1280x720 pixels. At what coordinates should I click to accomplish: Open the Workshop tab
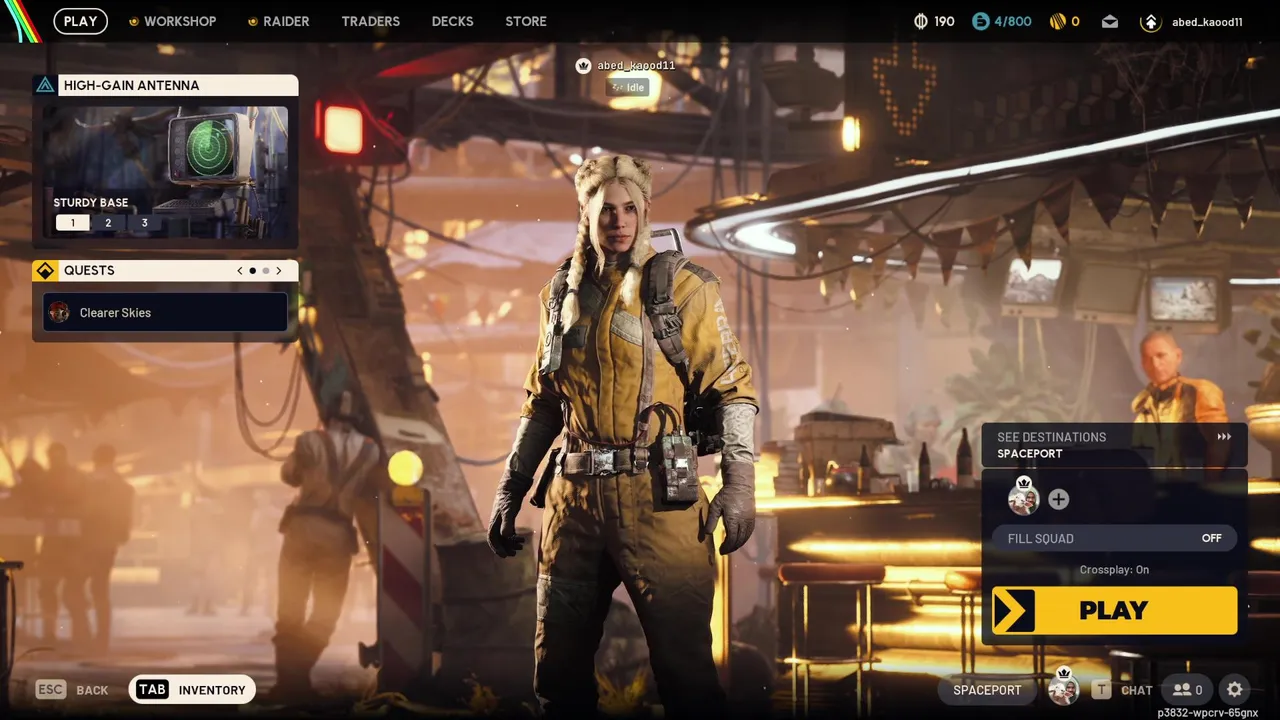point(180,21)
